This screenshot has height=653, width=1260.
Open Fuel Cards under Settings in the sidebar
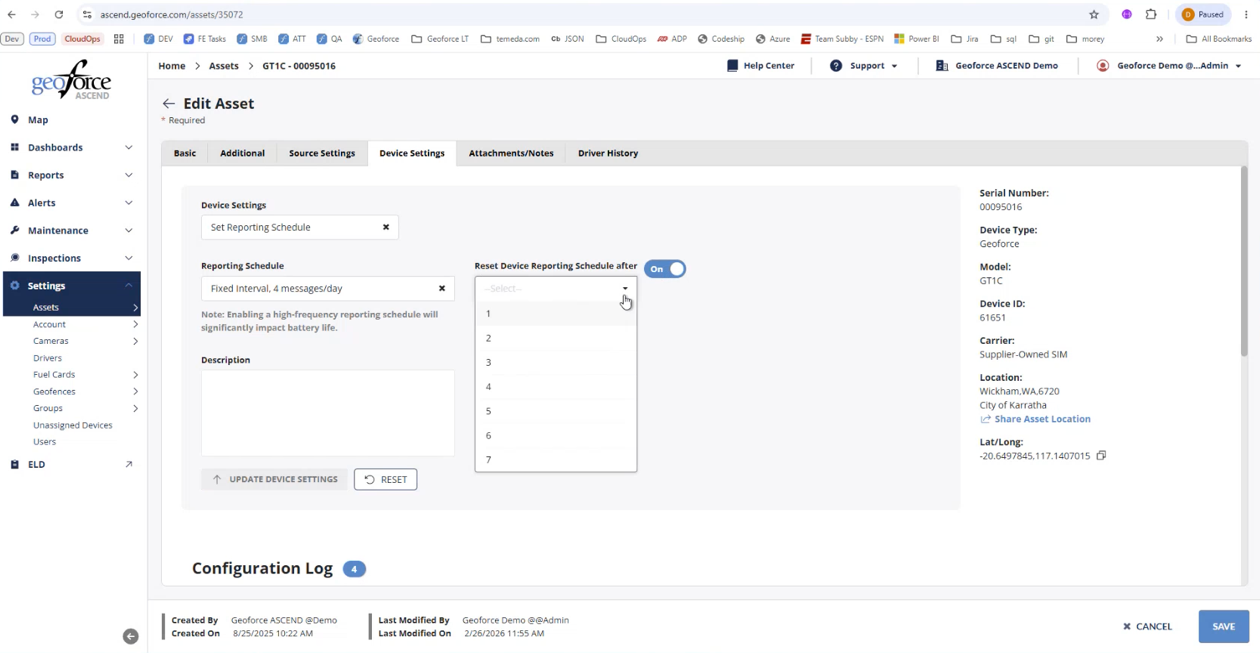pyautogui.click(x=54, y=374)
